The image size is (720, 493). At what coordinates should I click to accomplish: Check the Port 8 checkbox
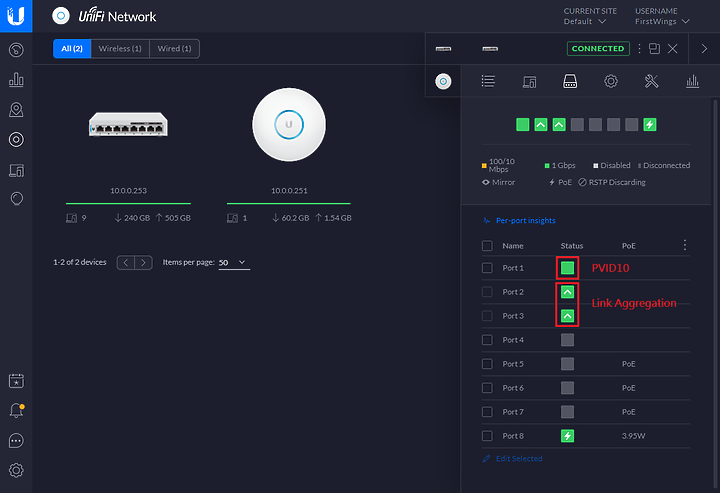(x=487, y=436)
